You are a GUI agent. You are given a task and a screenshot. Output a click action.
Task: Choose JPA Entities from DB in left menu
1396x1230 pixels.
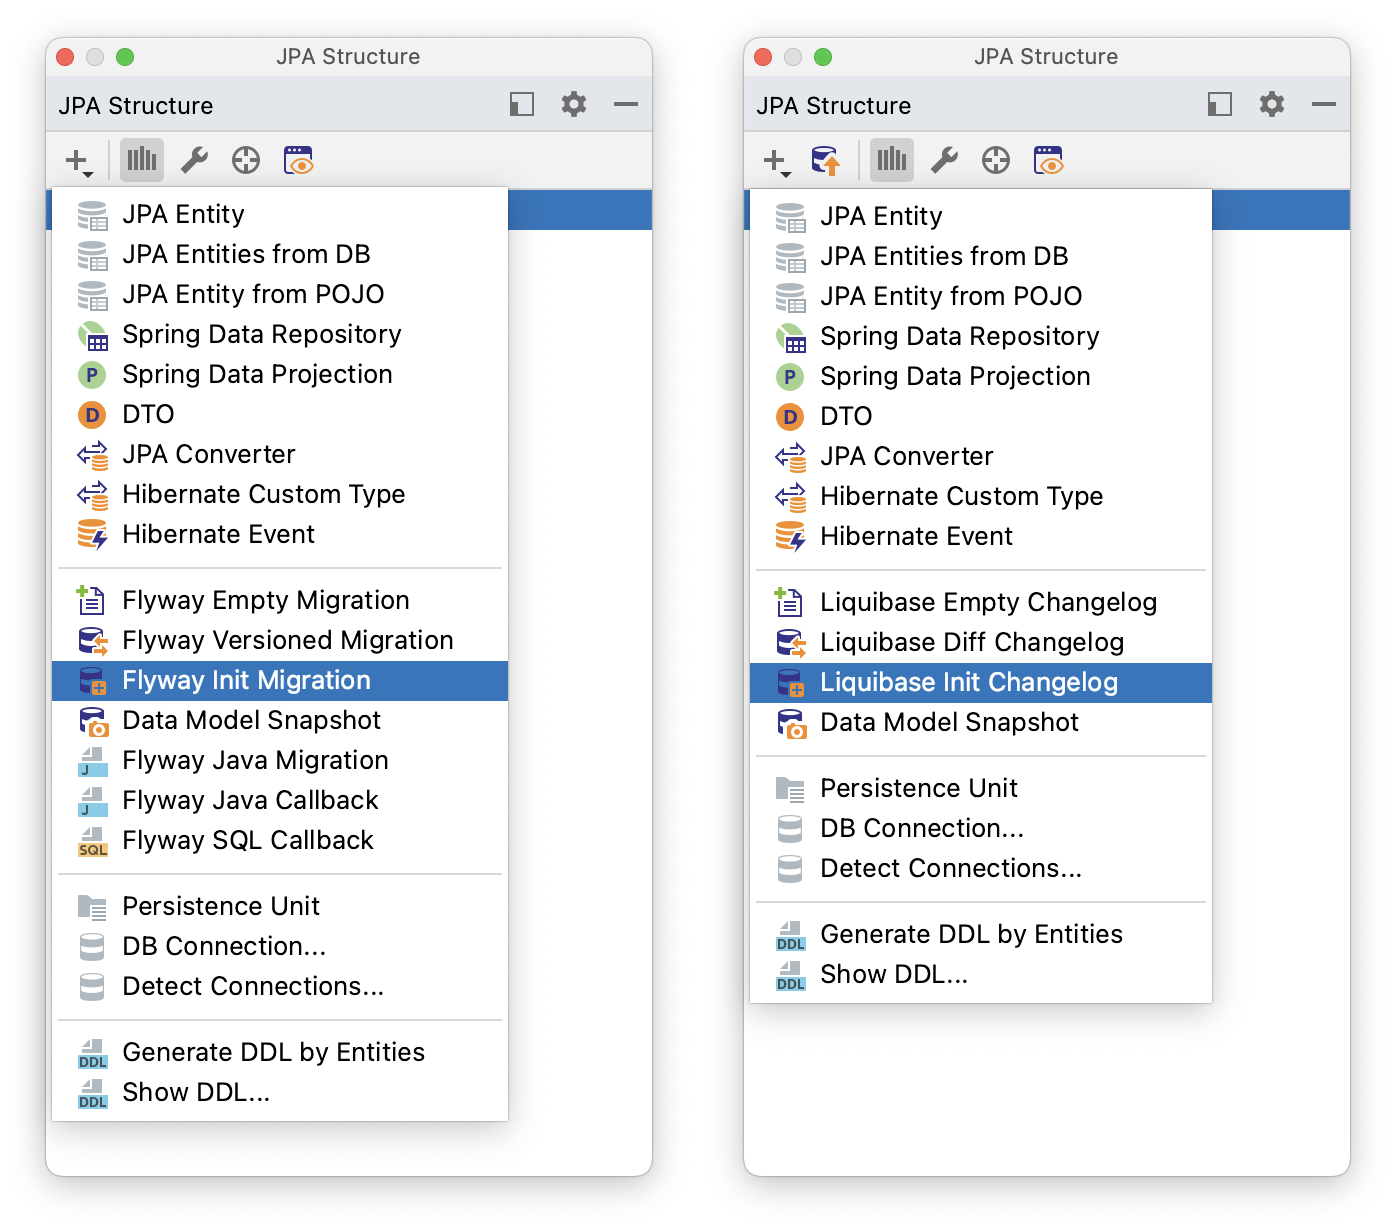(x=280, y=255)
